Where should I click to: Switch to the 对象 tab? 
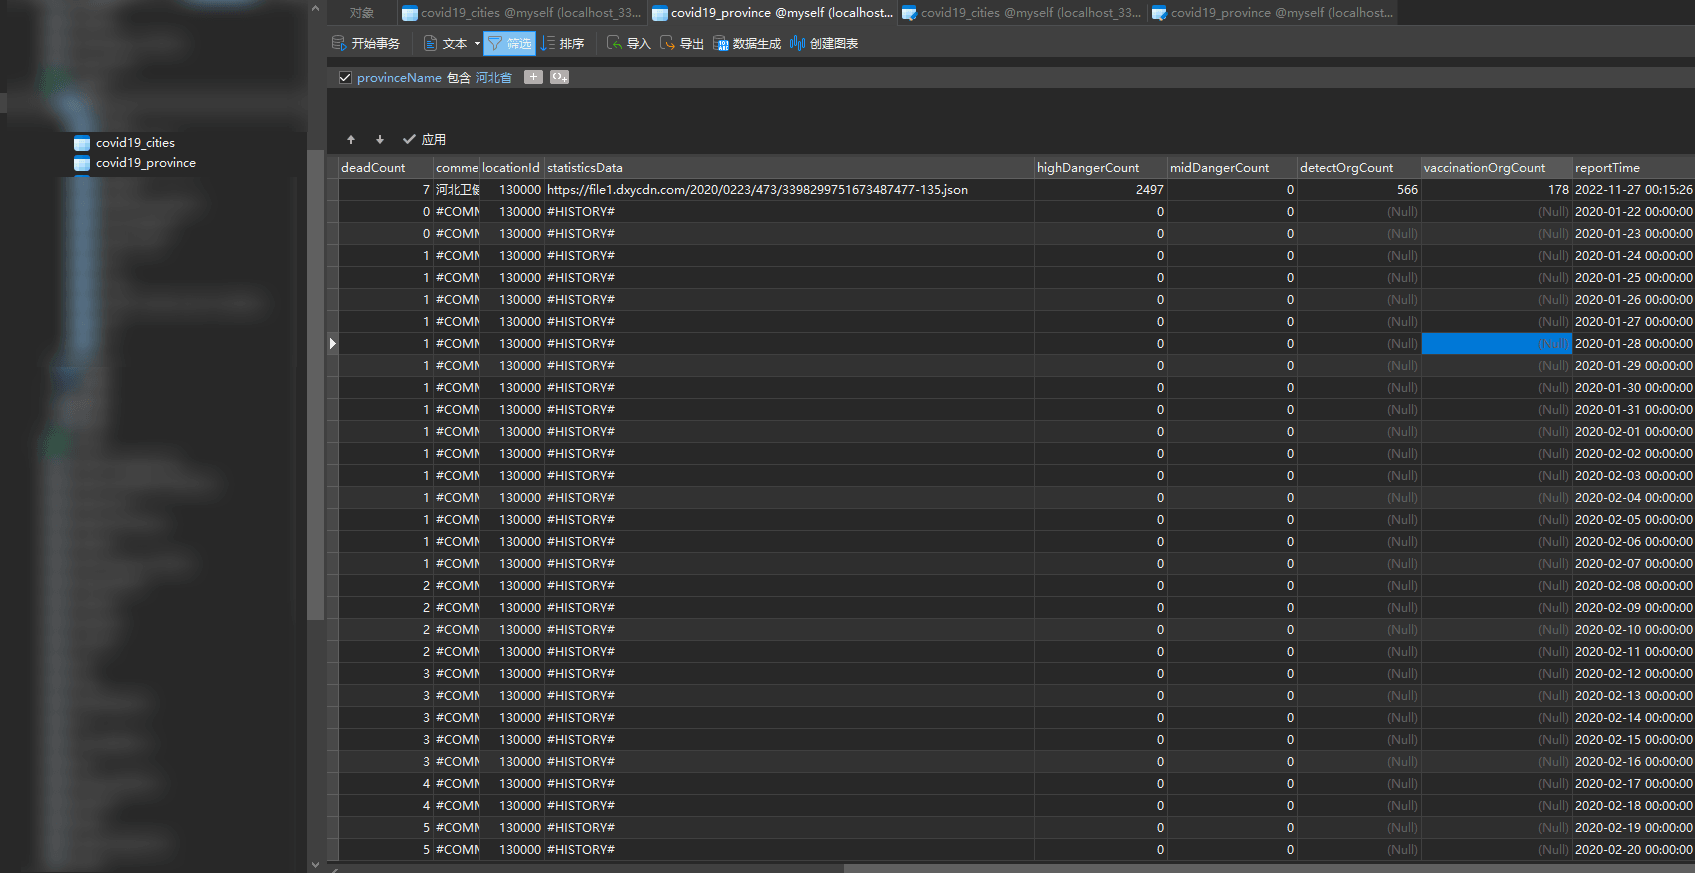pos(362,13)
